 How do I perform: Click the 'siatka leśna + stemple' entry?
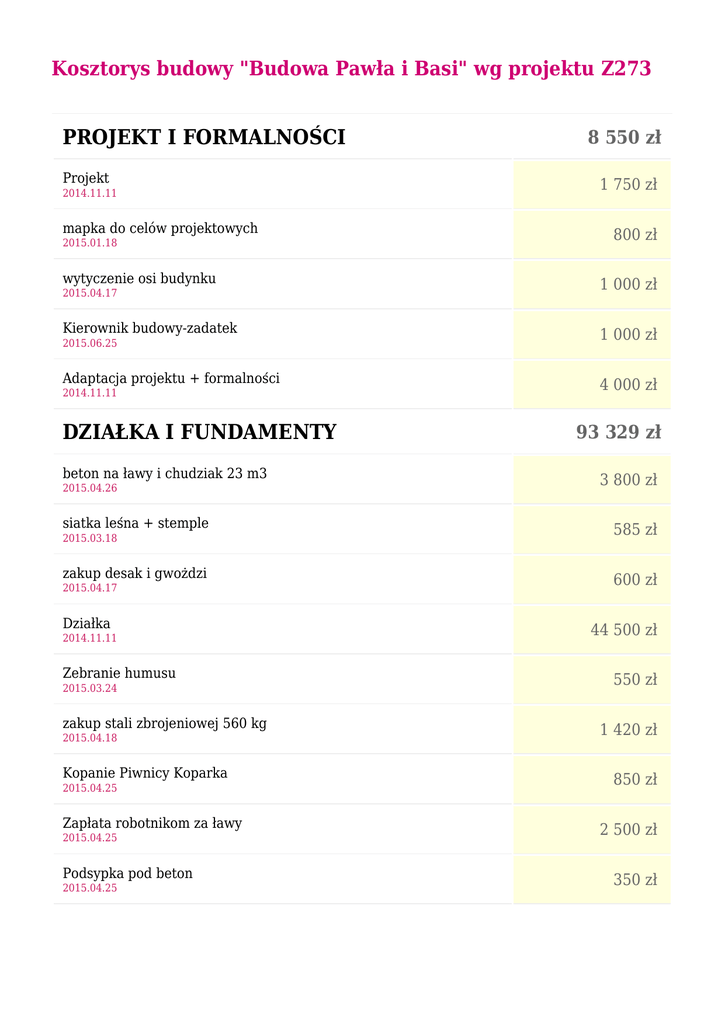point(136,523)
